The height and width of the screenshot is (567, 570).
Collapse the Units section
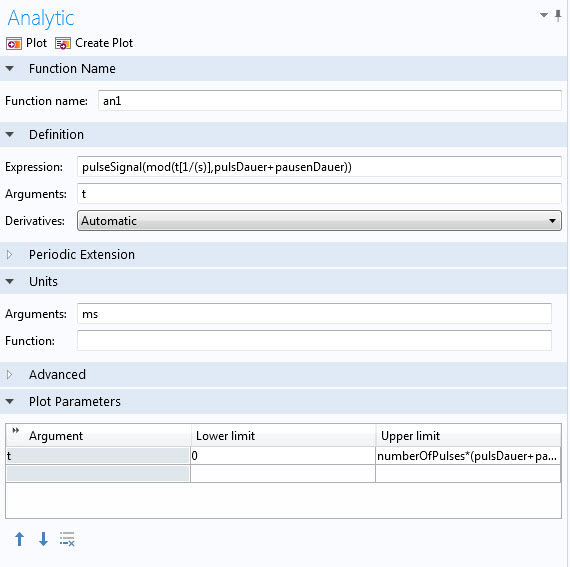pyautogui.click(x=10, y=281)
